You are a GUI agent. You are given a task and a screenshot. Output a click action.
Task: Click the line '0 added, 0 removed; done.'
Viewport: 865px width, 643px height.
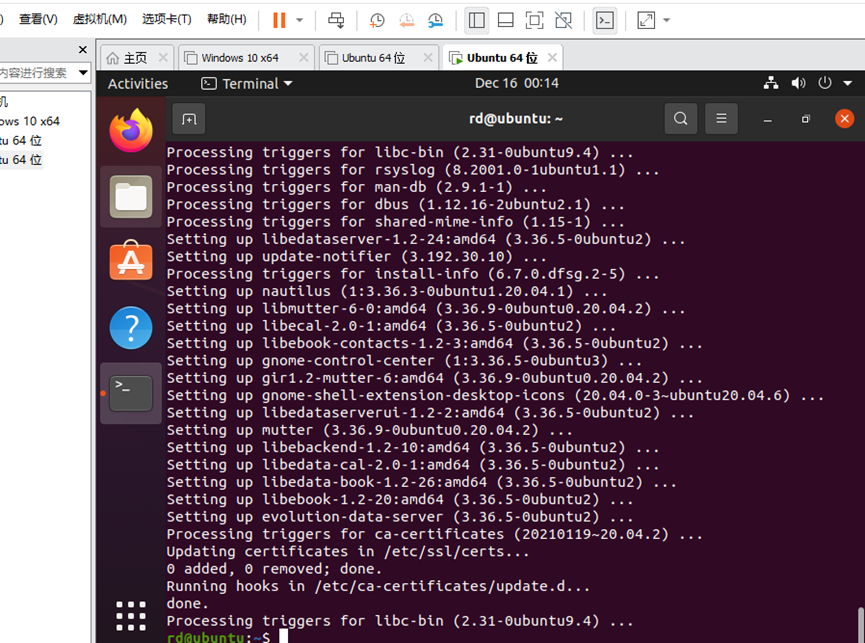tap(274, 569)
